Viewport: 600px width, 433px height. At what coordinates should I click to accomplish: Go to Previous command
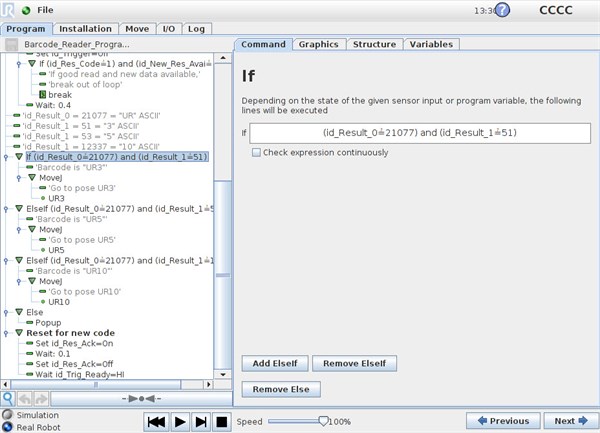click(x=503, y=421)
